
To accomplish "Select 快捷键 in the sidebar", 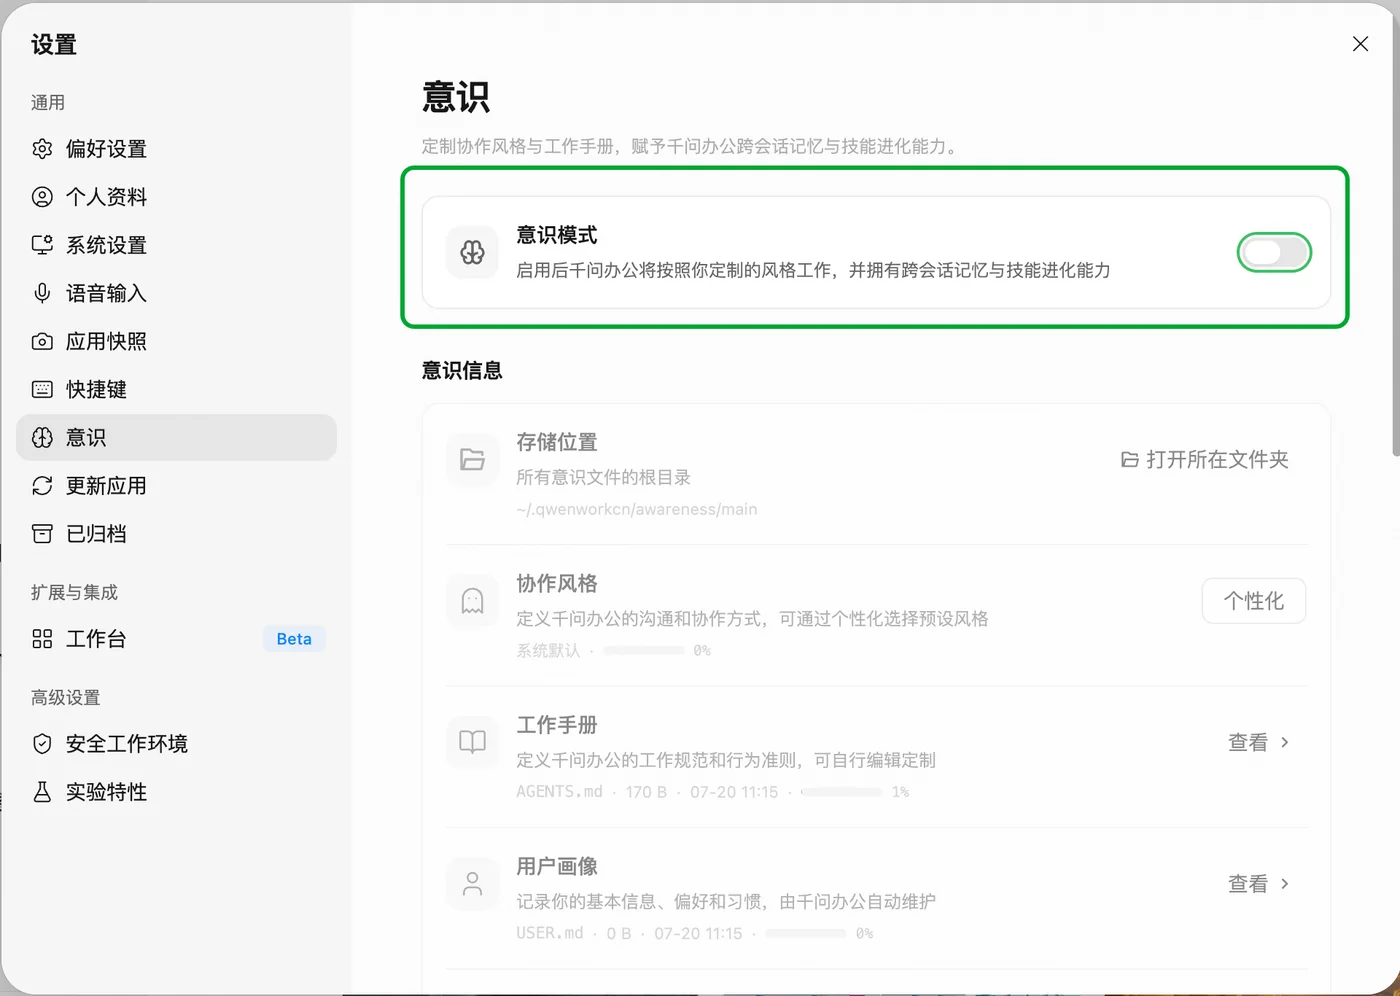I will pos(176,389).
